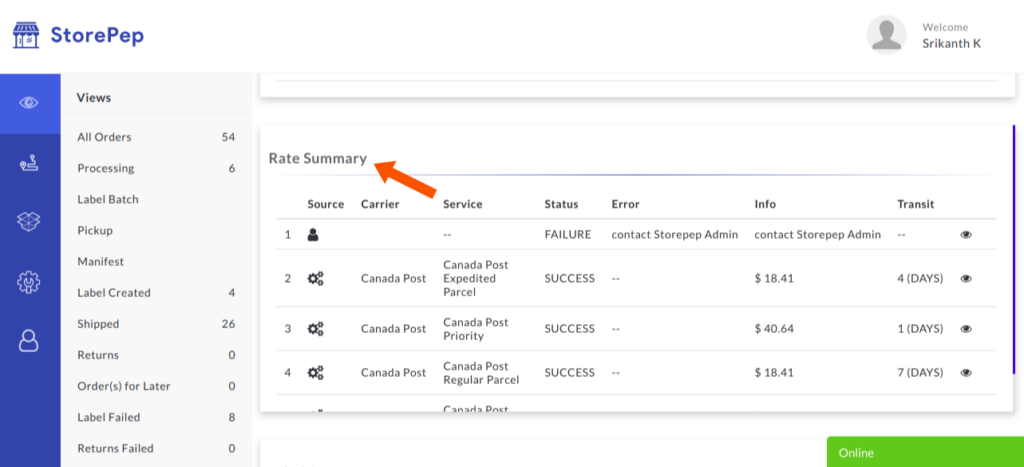Click the Error column header
This screenshot has width=1024, height=467.
(626, 204)
